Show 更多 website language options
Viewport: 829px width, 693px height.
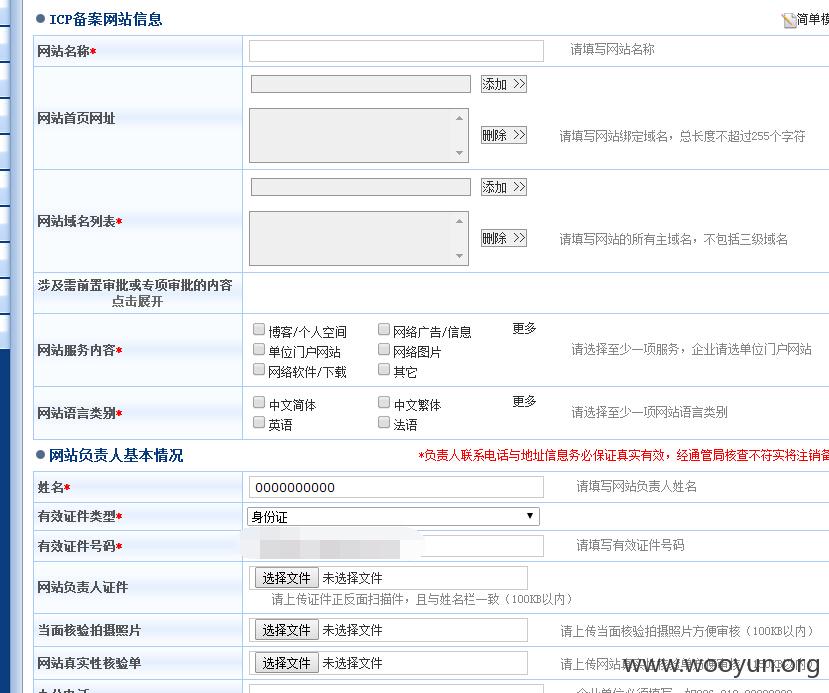coord(524,401)
